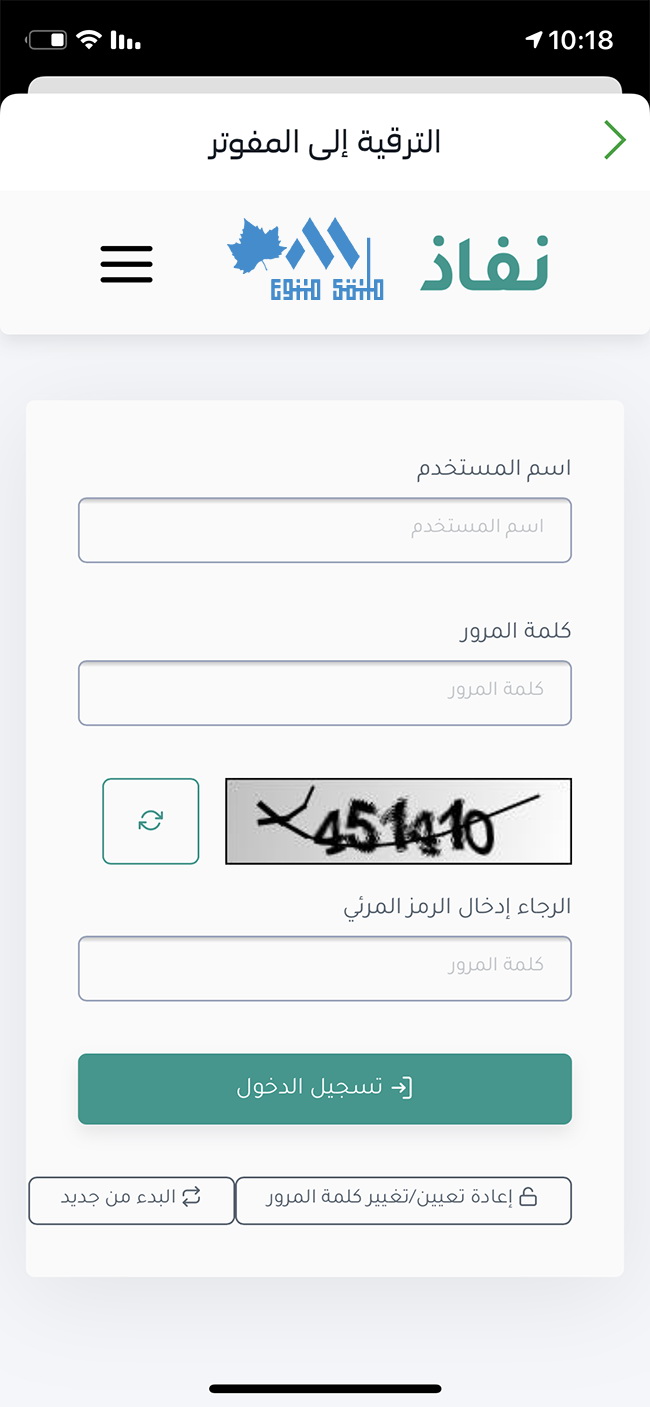Focus the اسم المستخدم username field
The width and height of the screenshot is (650, 1407).
(x=325, y=530)
